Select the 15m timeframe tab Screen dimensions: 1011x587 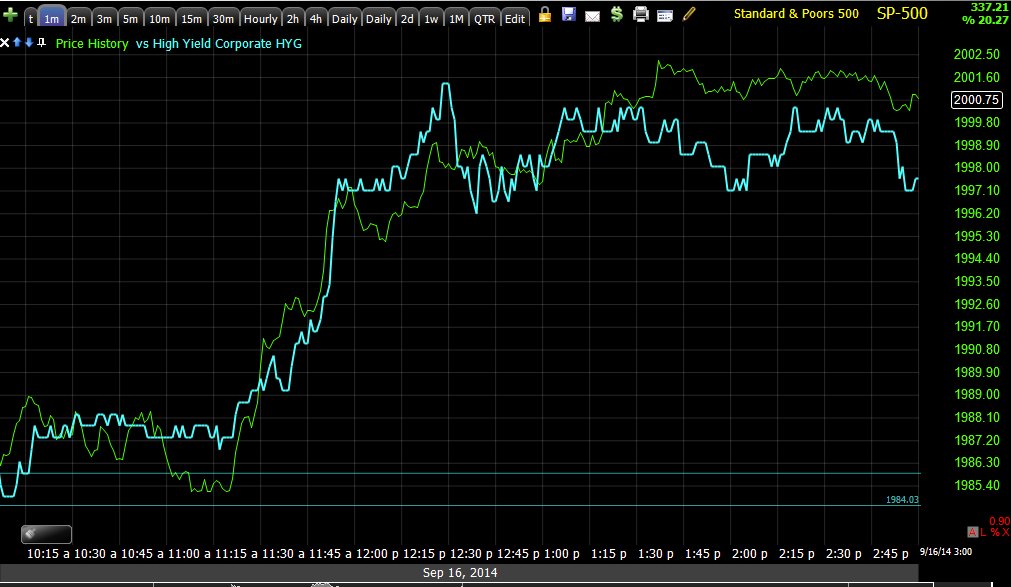(x=191, y=19)
